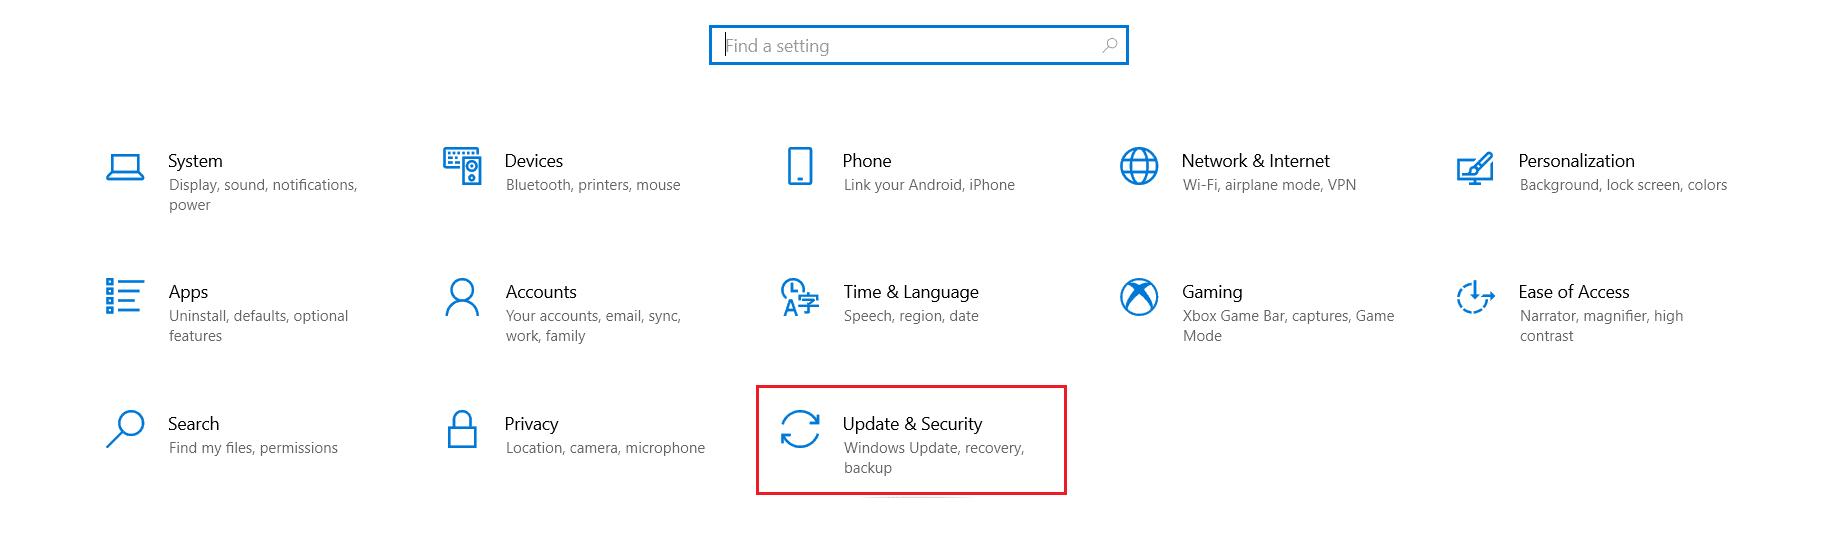Viewport: 1830px width, 545px height.
Task: Click the magnifier icon in search box
Action: 1109,45
